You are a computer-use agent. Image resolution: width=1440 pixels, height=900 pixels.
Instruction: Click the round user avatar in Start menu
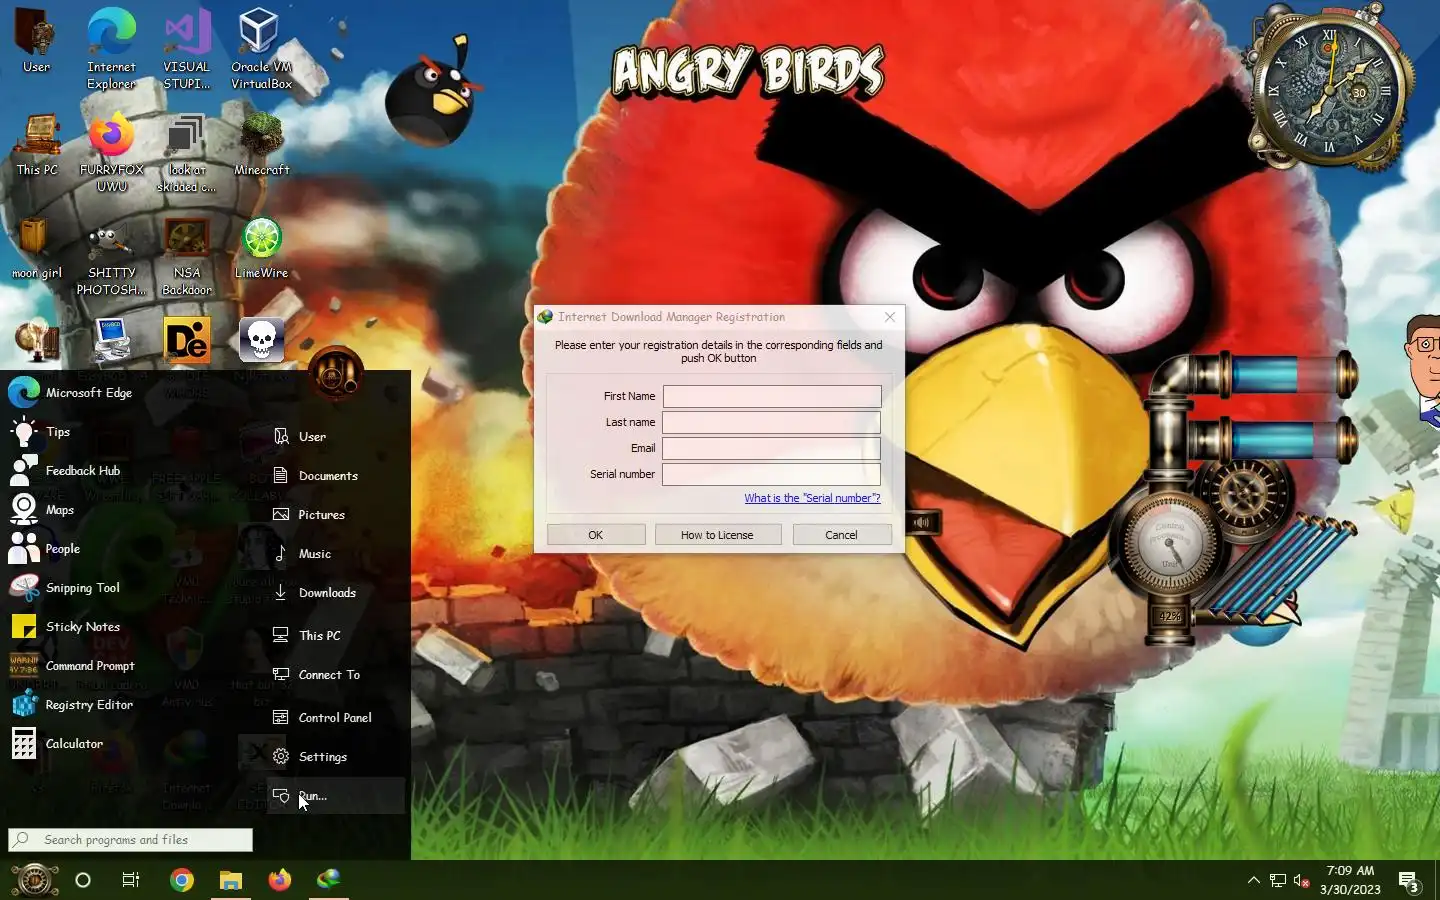(336, 374)
